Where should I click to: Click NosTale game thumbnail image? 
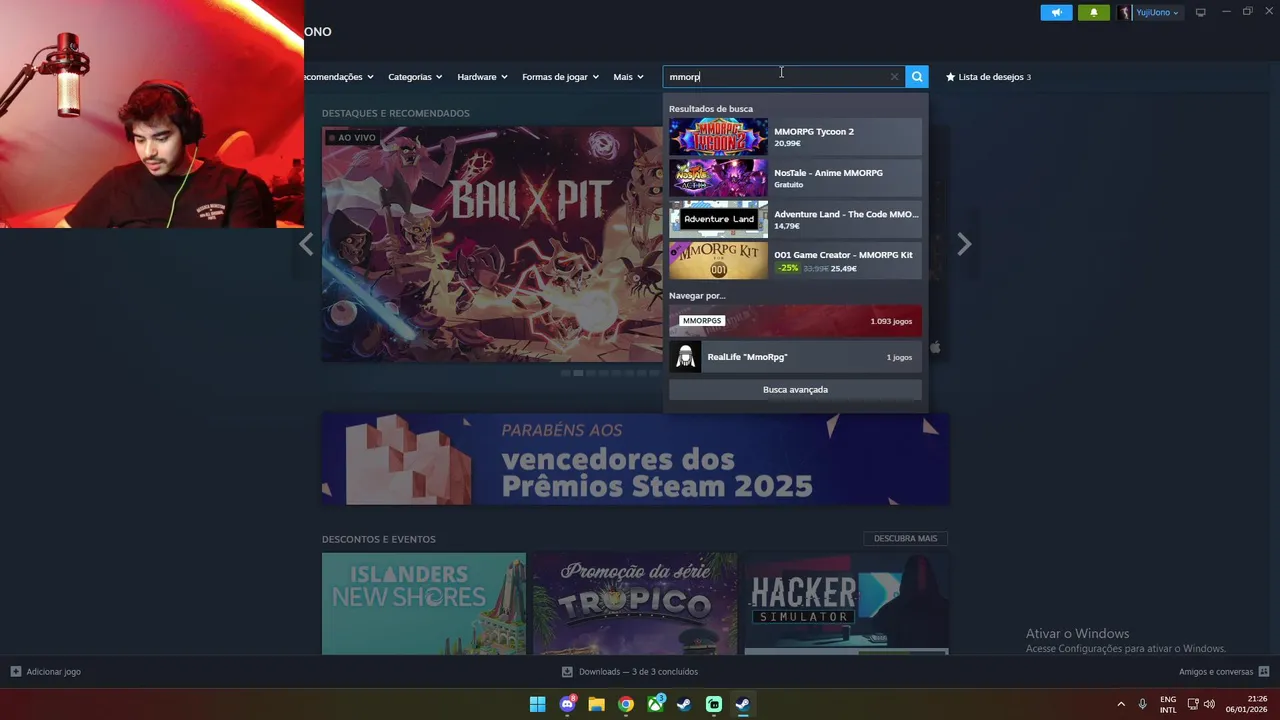point(718,178)
